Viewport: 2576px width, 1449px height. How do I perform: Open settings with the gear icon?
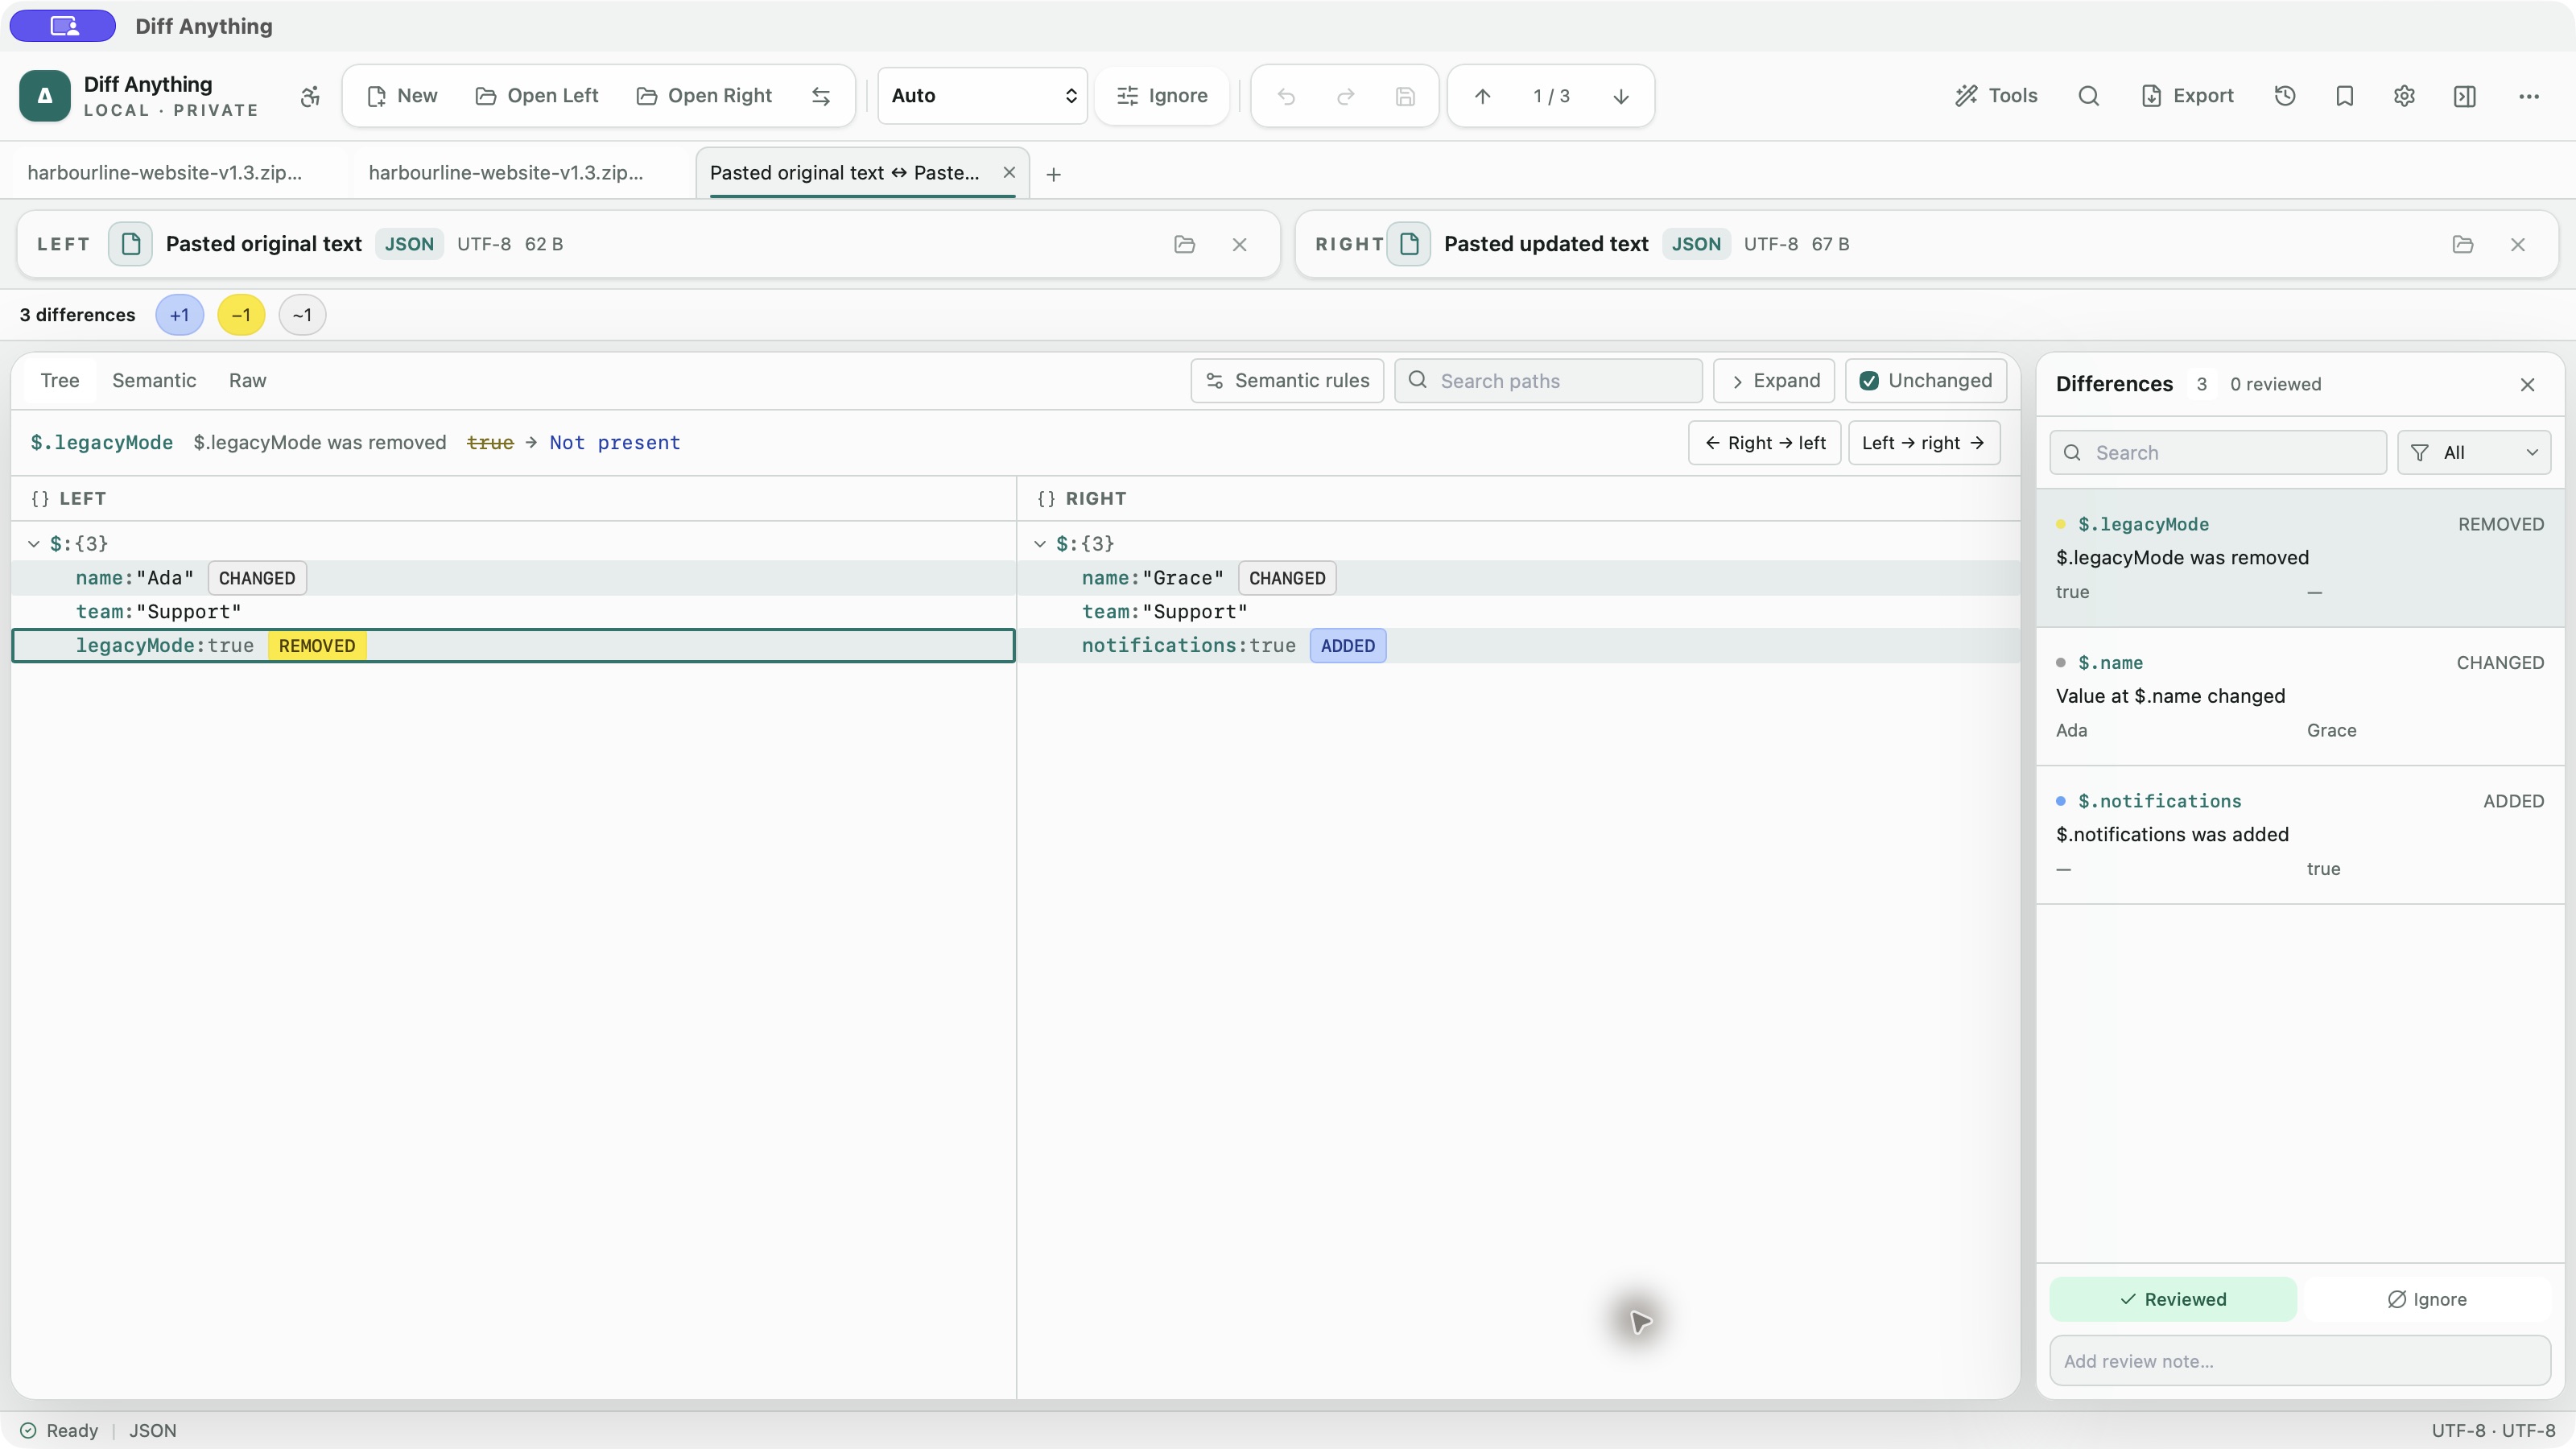click(2405, 96)
